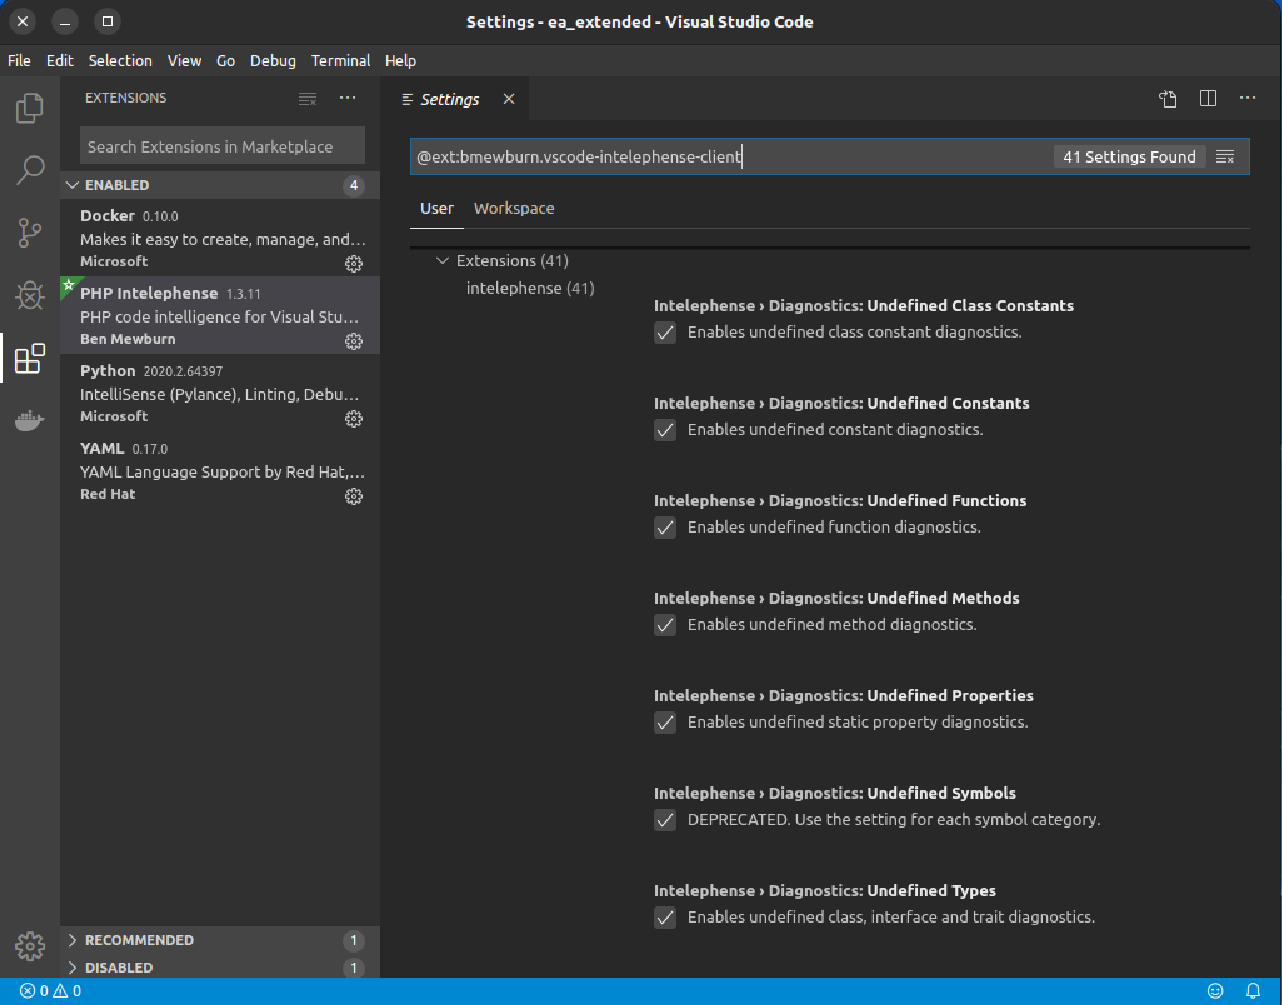Select the Python extension entry

click(220, 393)
